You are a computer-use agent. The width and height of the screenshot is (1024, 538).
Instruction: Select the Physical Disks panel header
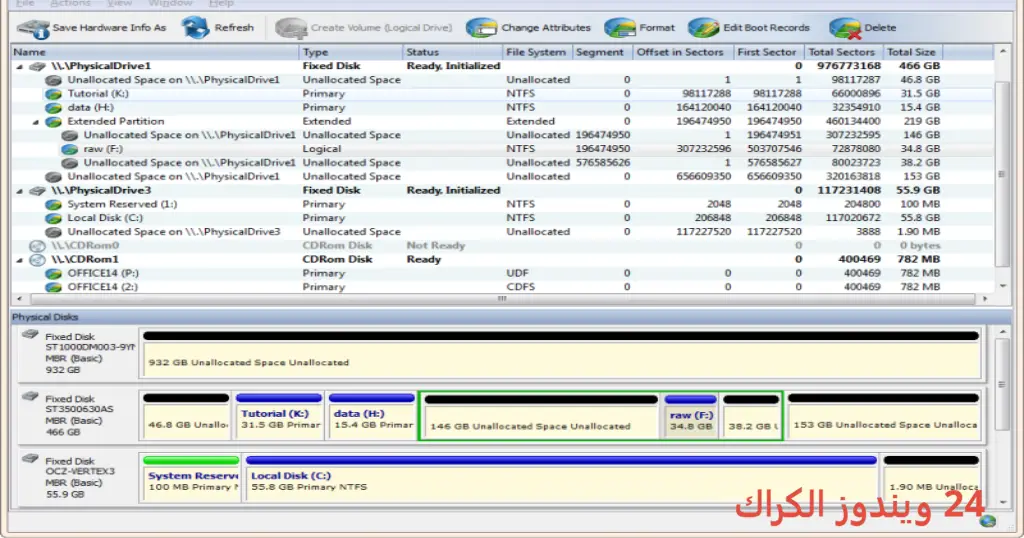click(x=511, y=317)
